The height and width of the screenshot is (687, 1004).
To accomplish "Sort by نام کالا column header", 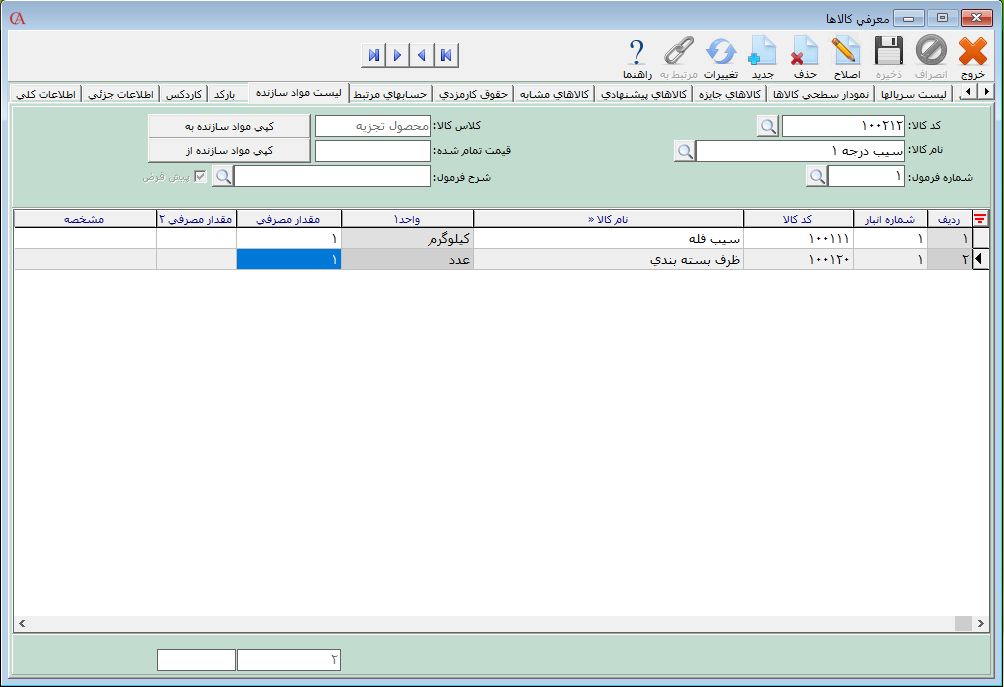I will click(608, 219).
